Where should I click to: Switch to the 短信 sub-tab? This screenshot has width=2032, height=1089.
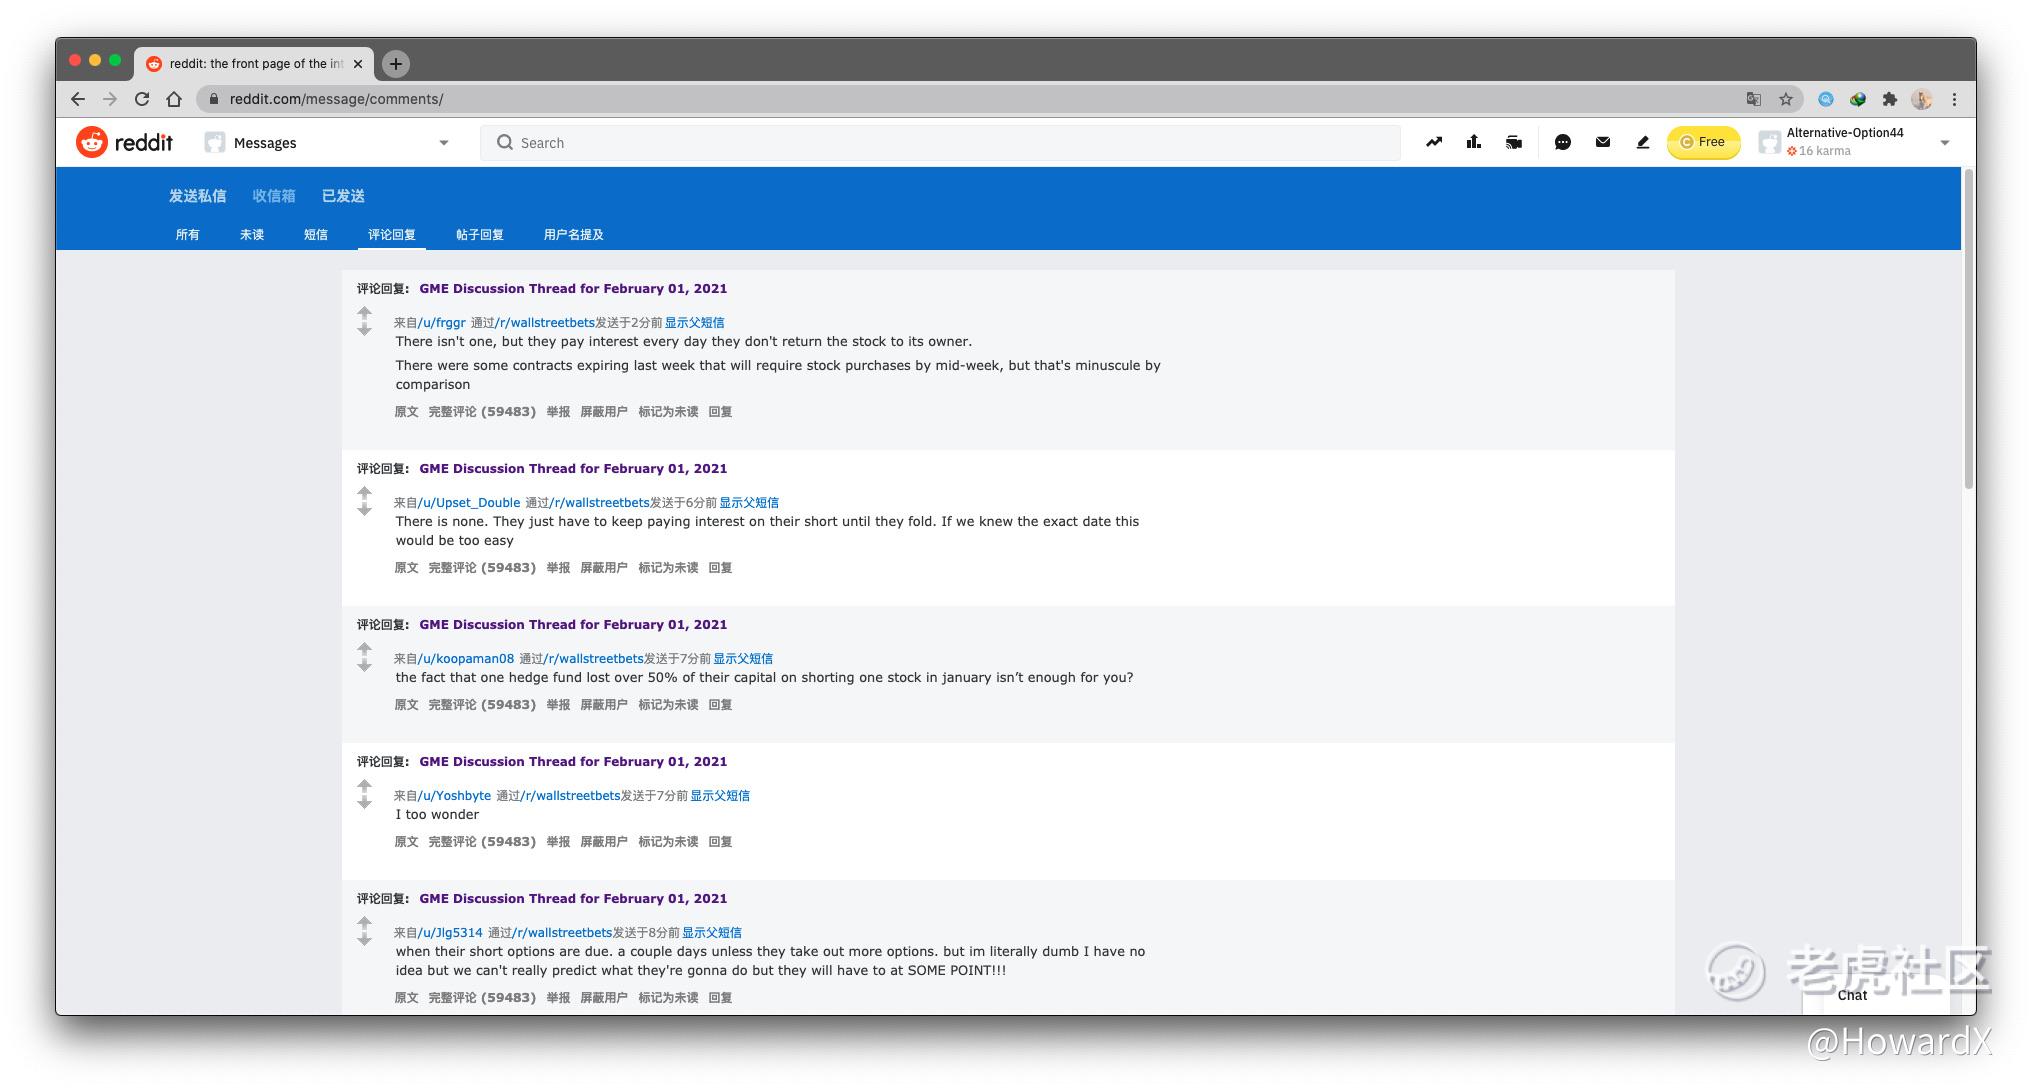(316, 235)
